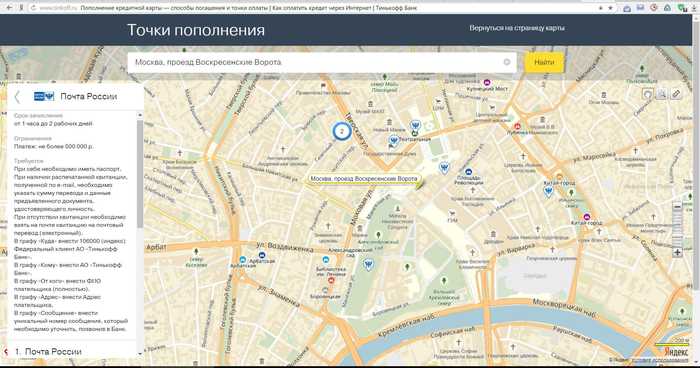Click the browser bookmark star icon
Viewport: 700px width, 368px height.
610,8
